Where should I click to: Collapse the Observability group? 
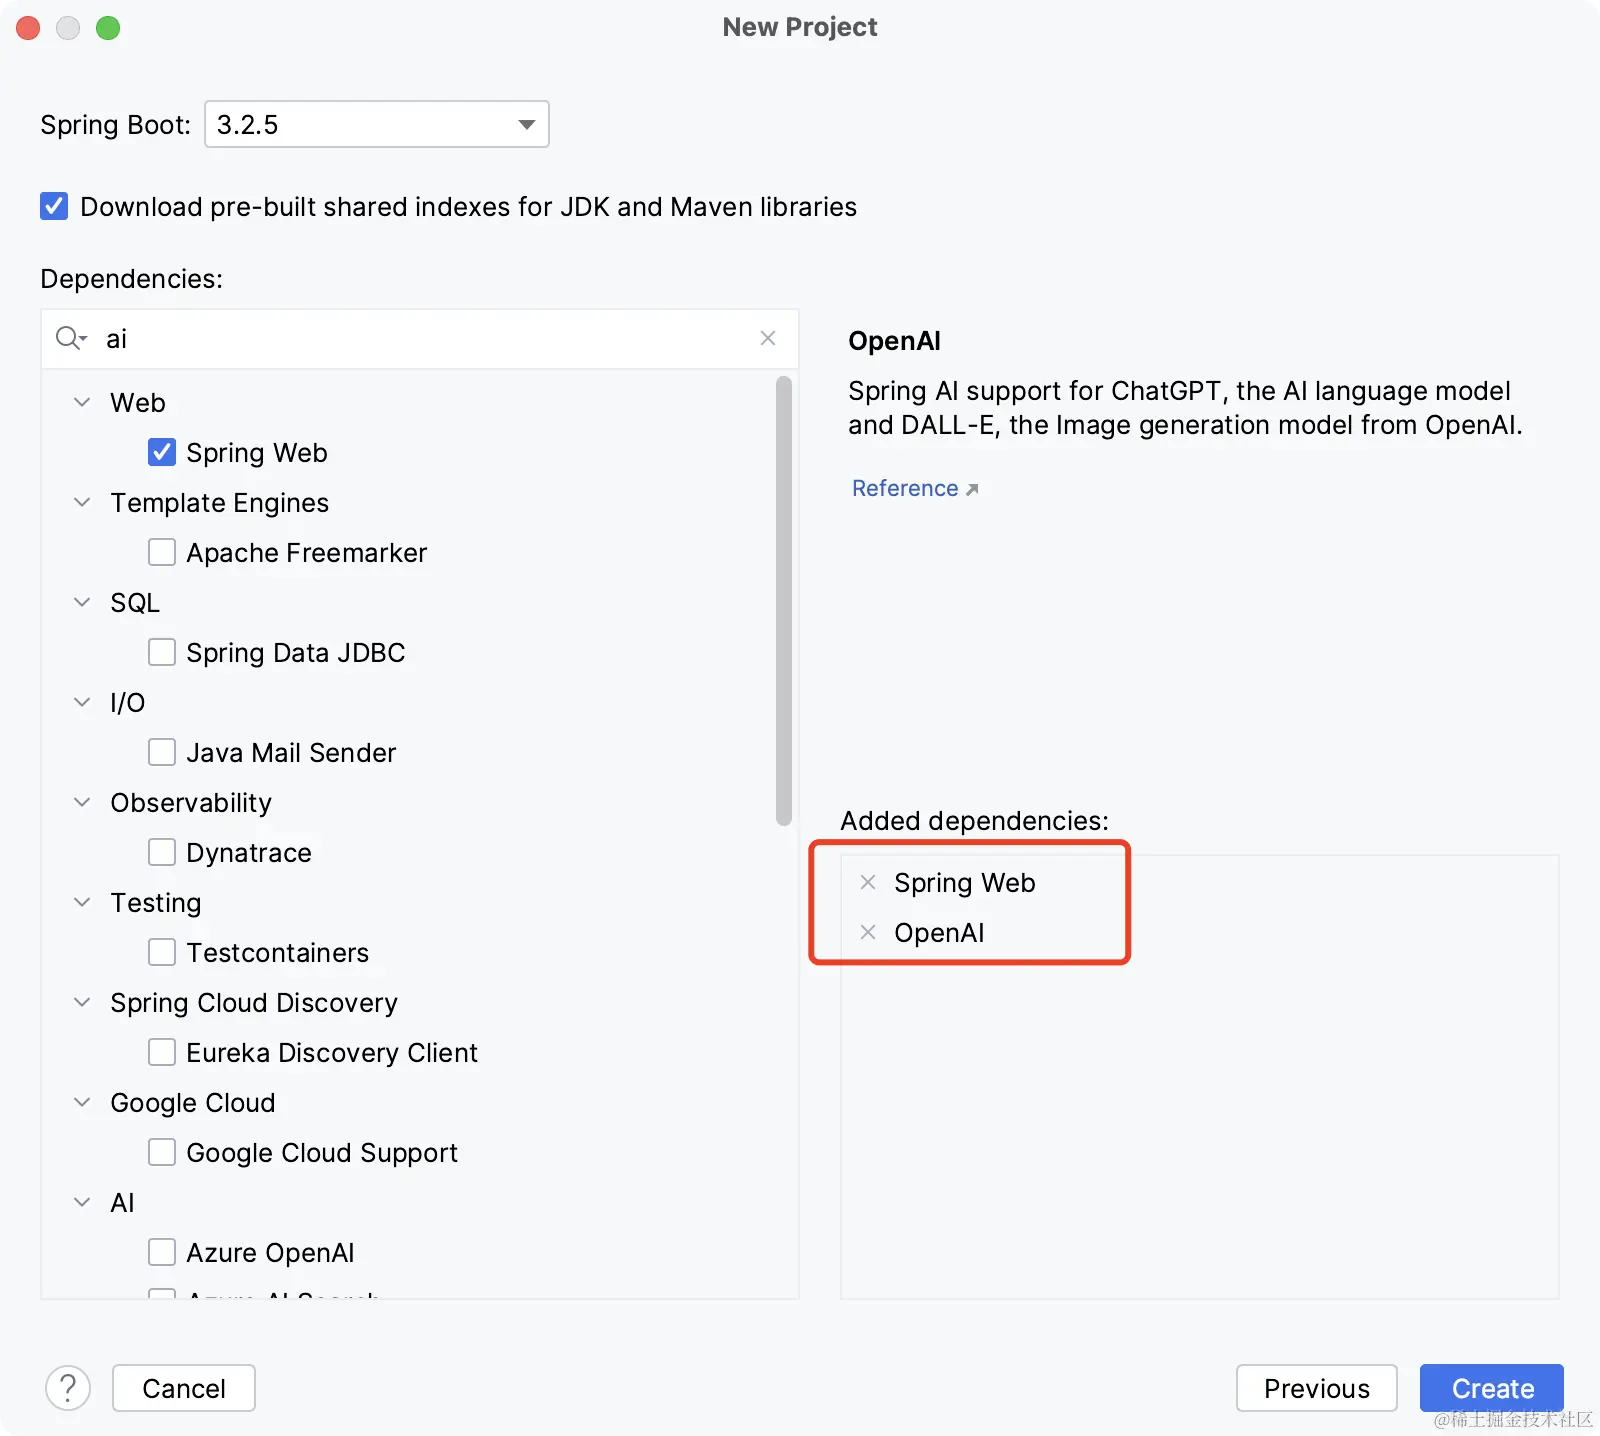coord(82,802)
